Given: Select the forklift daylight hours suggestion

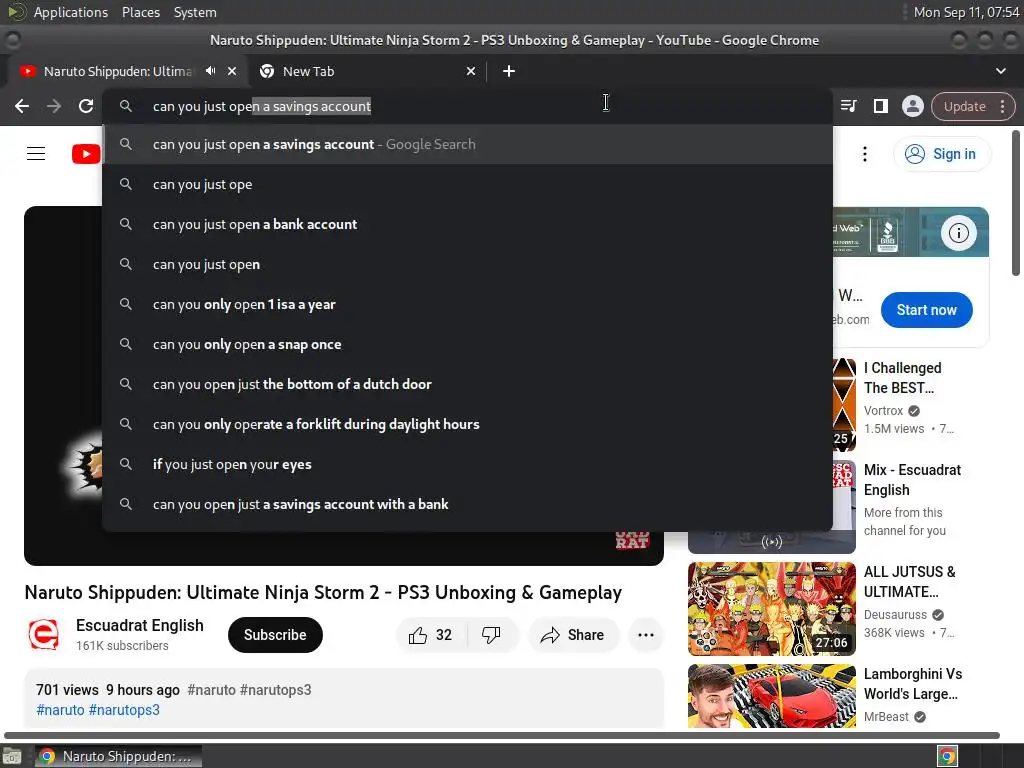Looking at the screenshot, I should coord(468,424).
